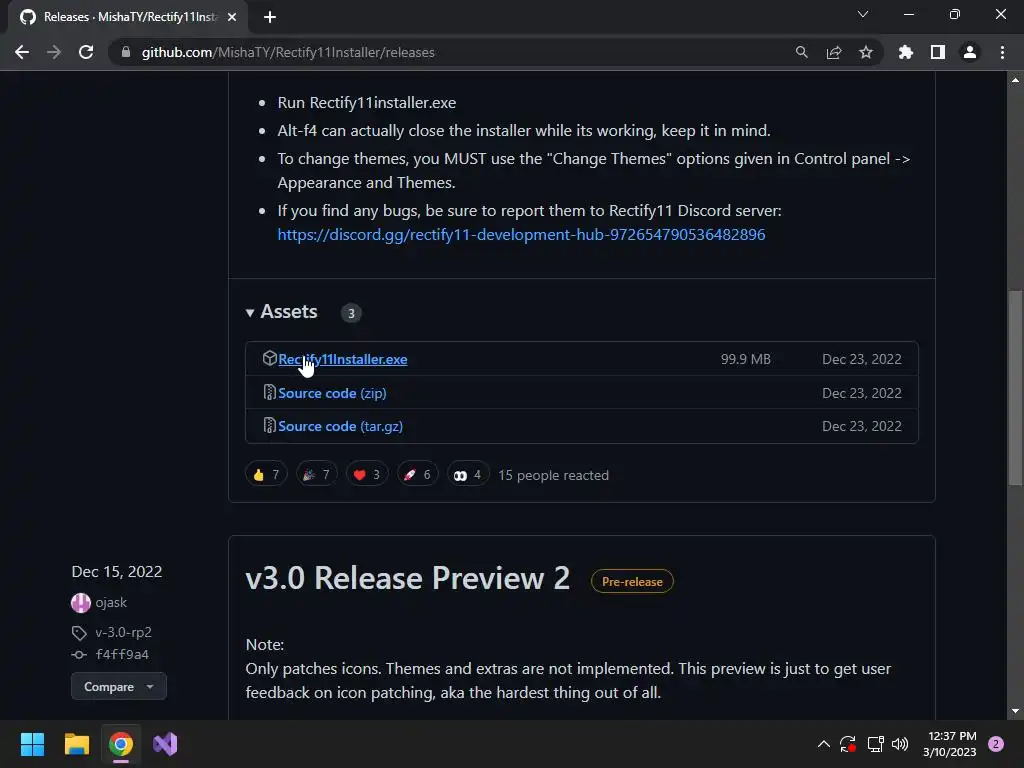The width and height of the screenshot is (1024, 768).
Task: Click the Pre-release badge
Action: (x=632, y=581)
